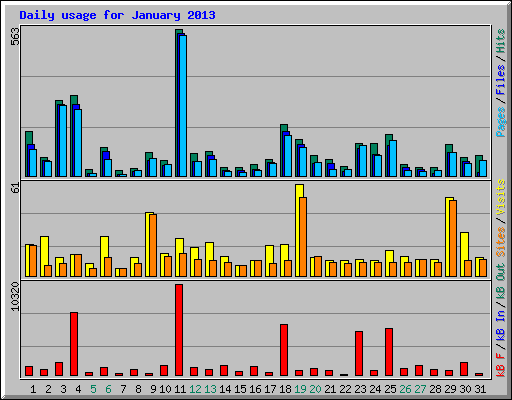Click the red kB bar for day 25
Screen dimensions: 512x400
389,352
